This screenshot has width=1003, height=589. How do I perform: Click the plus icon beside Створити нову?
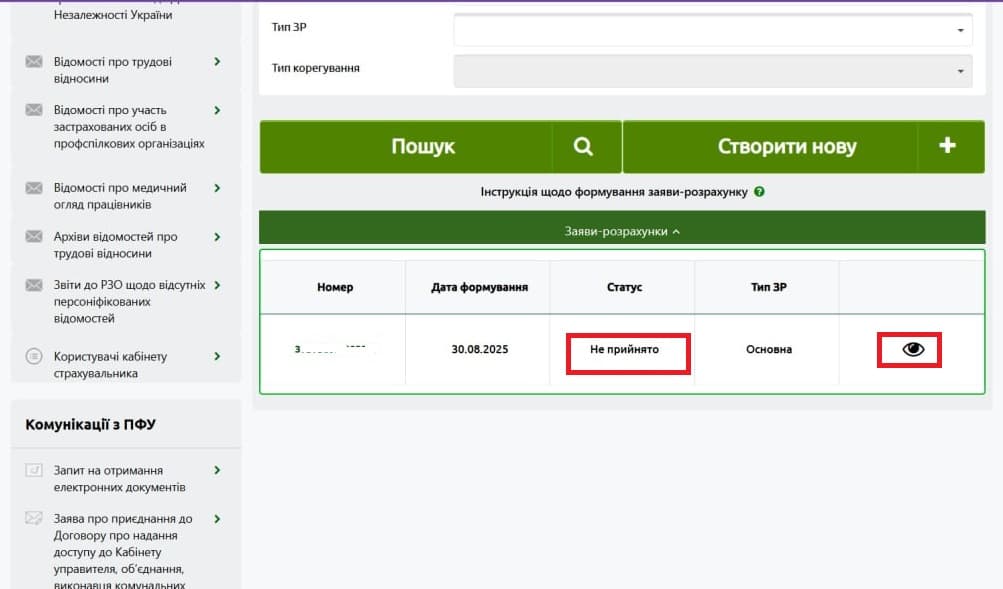tap(947, 146)
